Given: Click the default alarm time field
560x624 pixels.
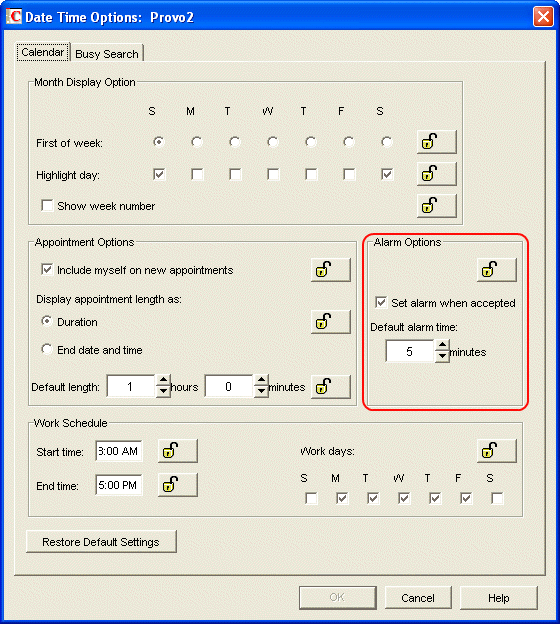Looking at the screenshot, I should tap(410, 351).
